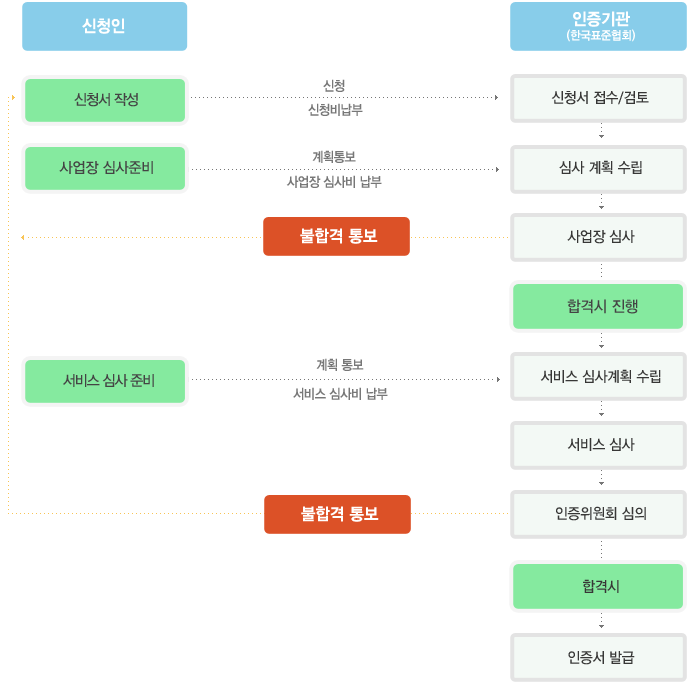This screenshot has width=690, height=688.
Task: Click the 서비스 심사비 납부 label
Action: pyautogui.click(x=340, y=394)
